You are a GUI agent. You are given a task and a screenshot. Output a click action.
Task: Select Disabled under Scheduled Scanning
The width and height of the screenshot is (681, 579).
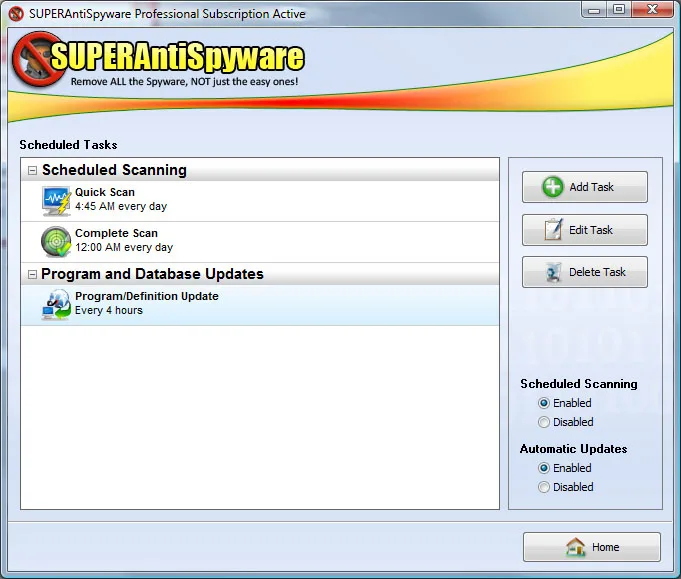click(x=543, y=422)
